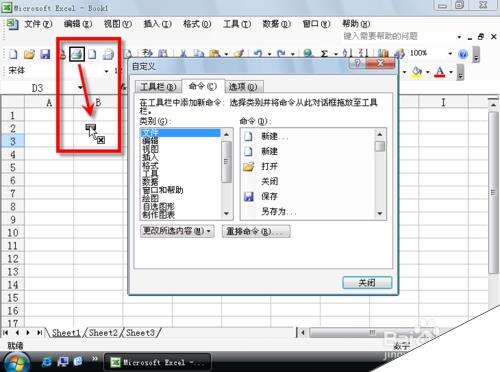Click the Font Color red A icon
Viewport: 500px width, 372px height.
pos(440,72)
